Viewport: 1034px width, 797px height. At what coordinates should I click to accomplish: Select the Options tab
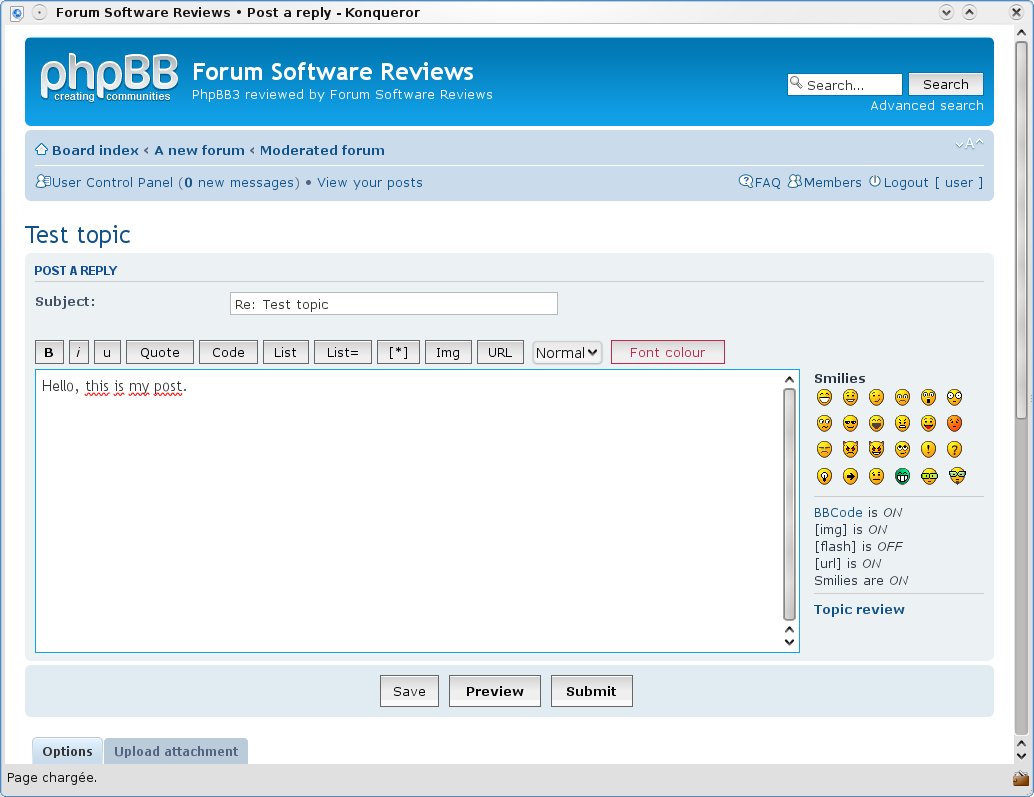(66, 751)
